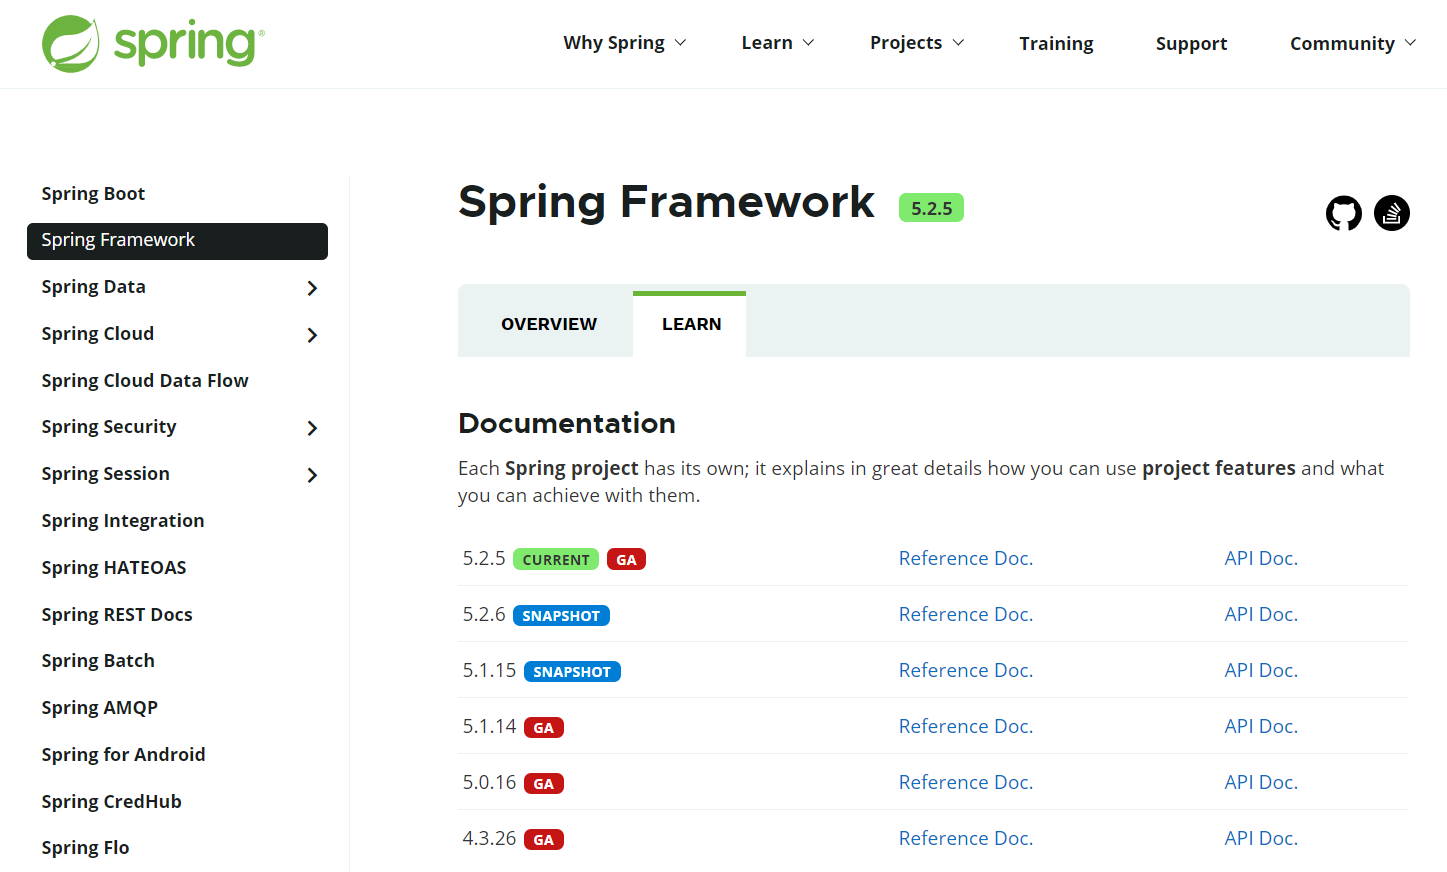Expand the Community menu

(x=1353, y=43)
